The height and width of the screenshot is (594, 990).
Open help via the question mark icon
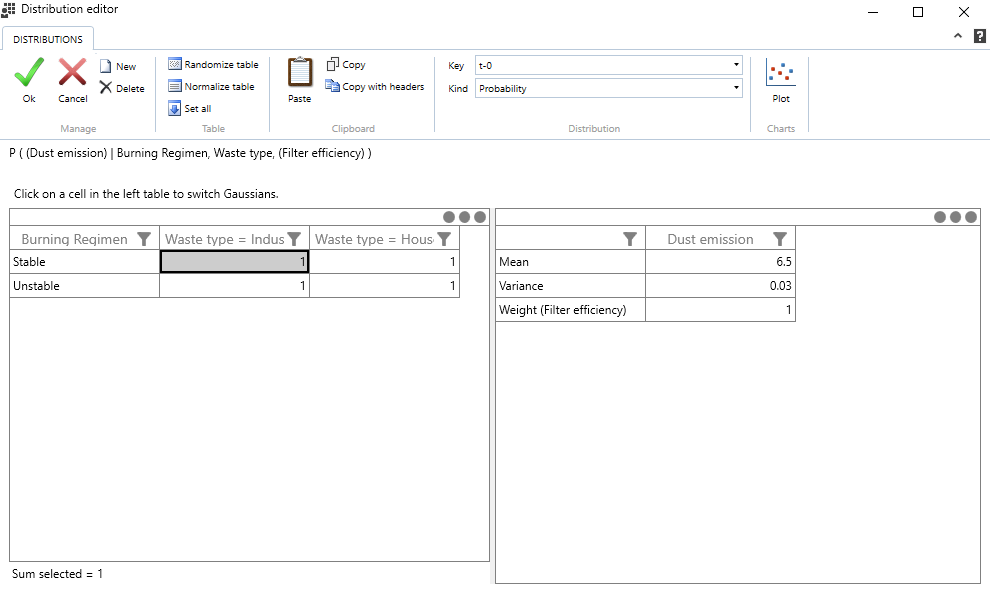click(x=979, y=36)
